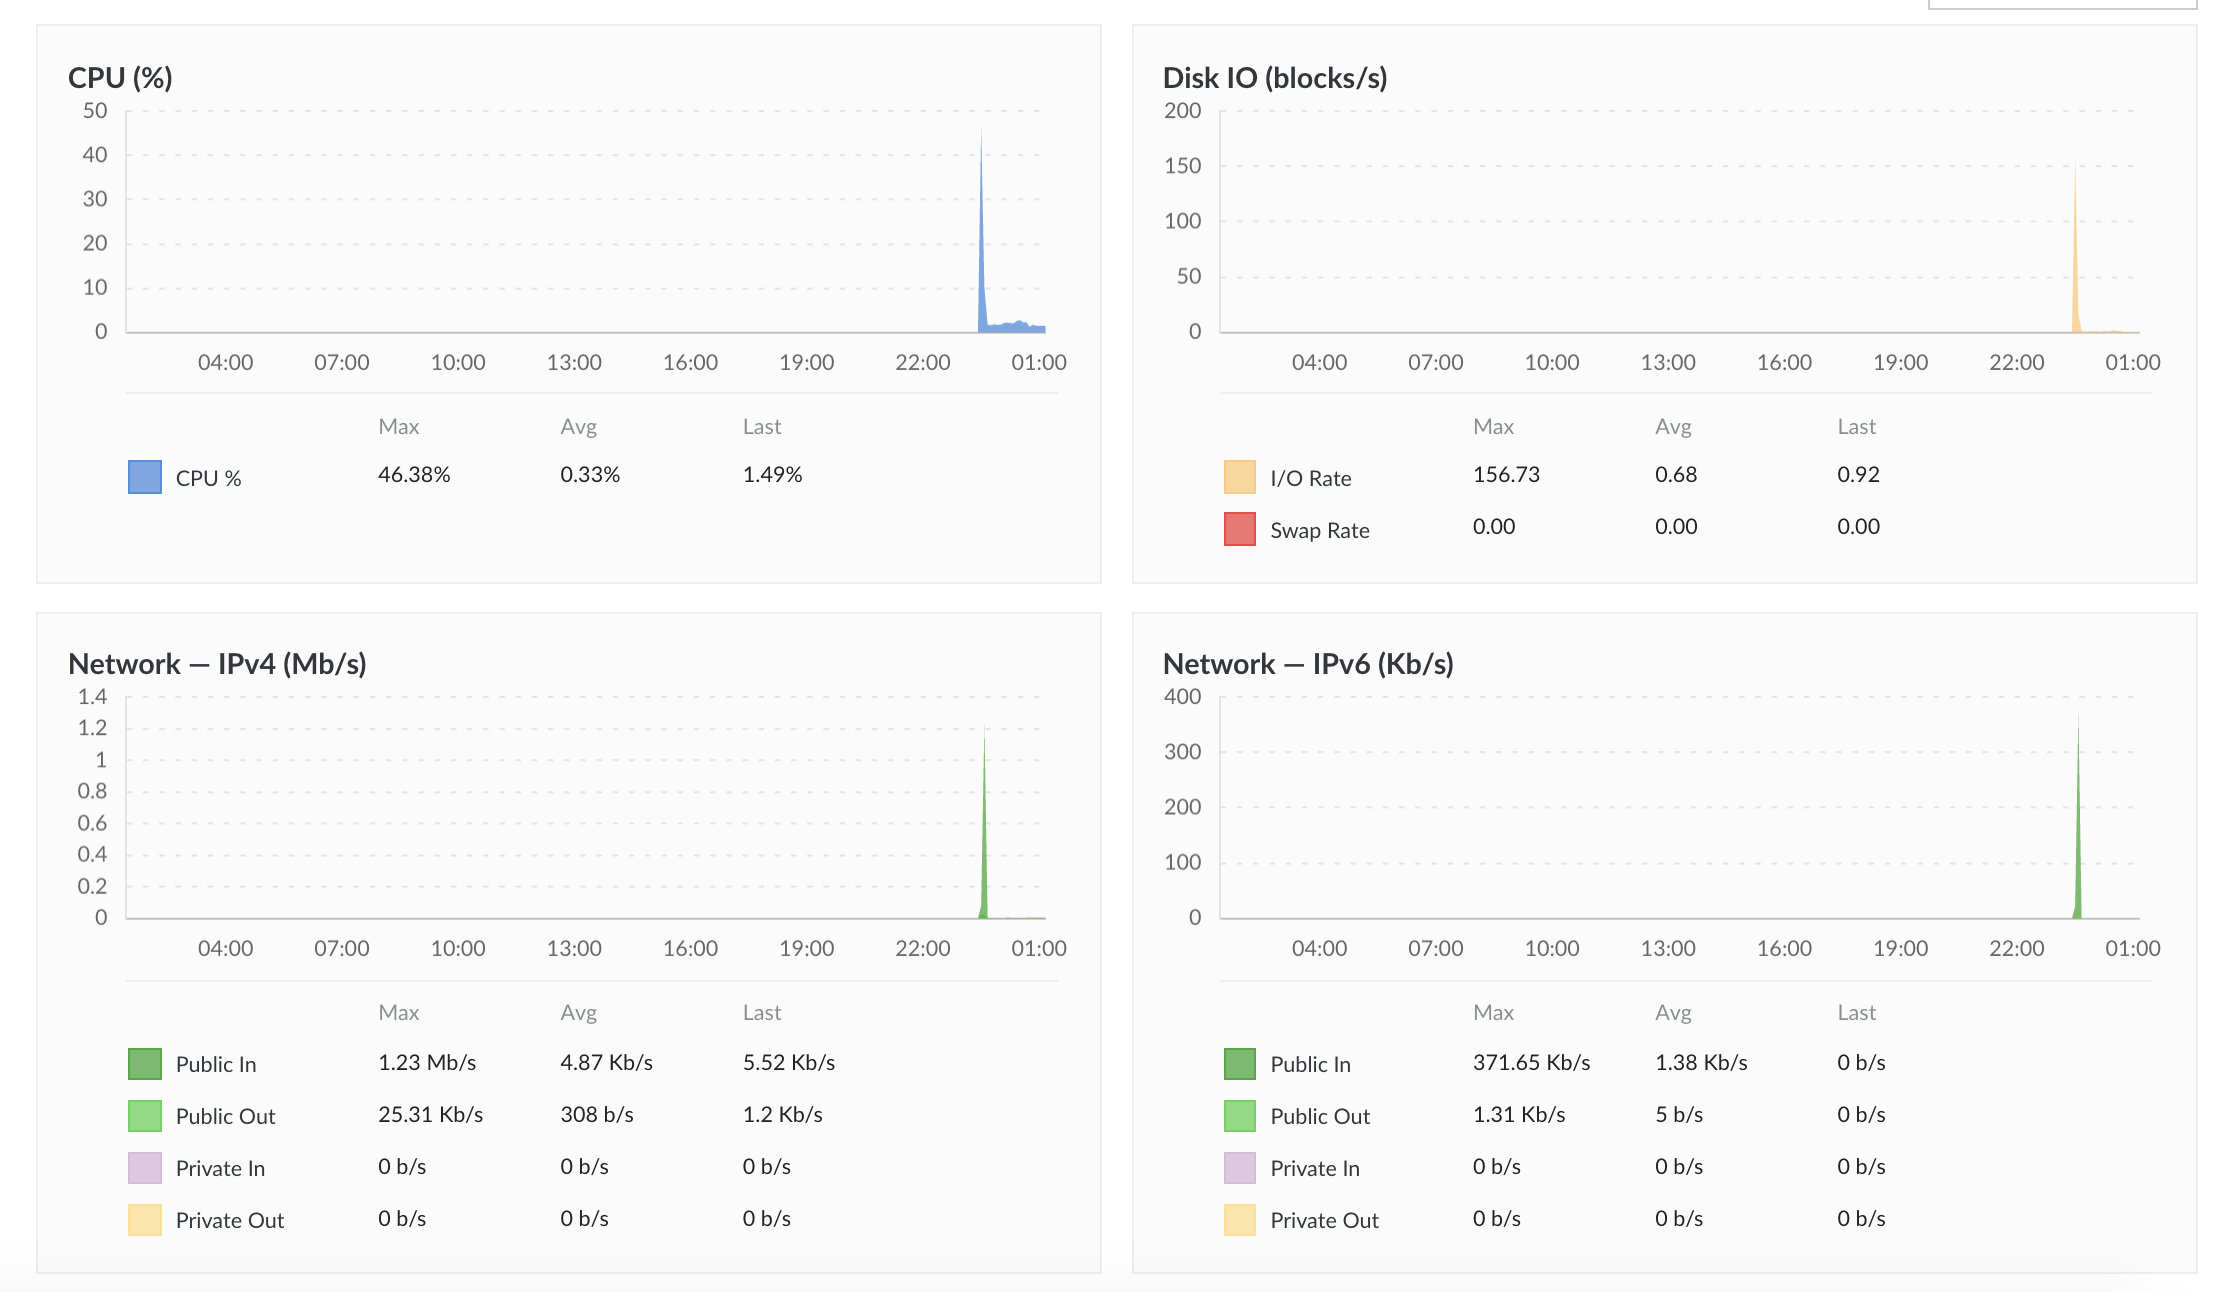
Task: Click Last column header in Disk IO panel
Action: point(1856,427)
